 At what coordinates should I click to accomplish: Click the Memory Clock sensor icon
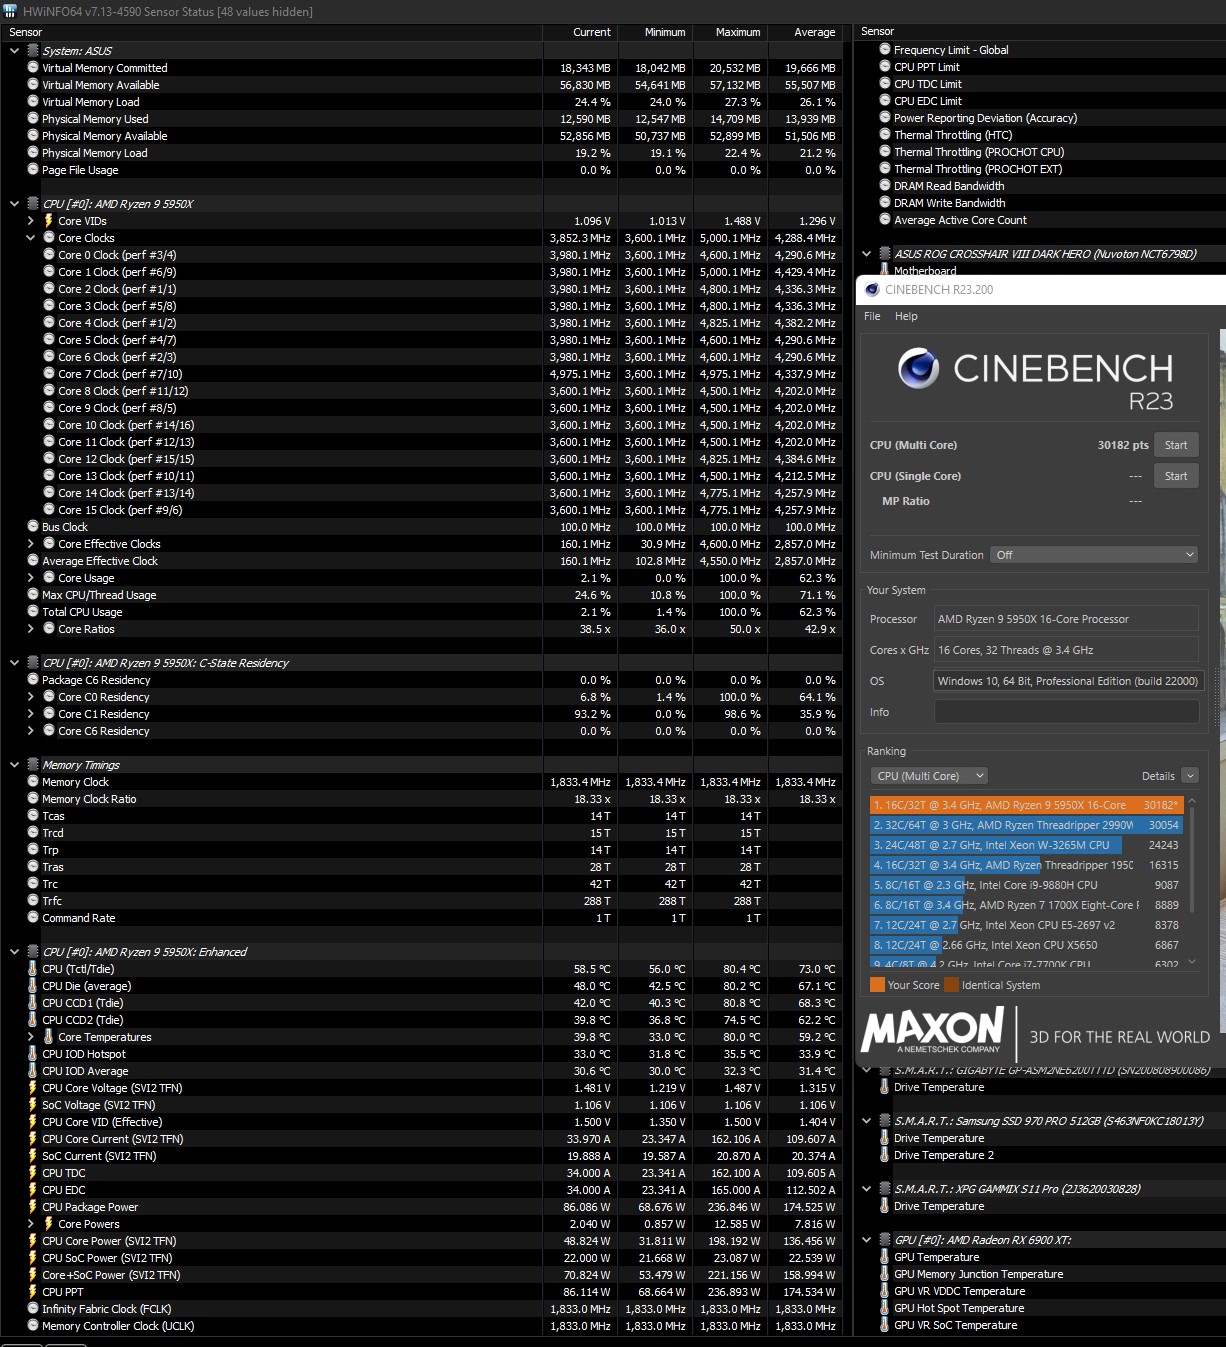33,782
